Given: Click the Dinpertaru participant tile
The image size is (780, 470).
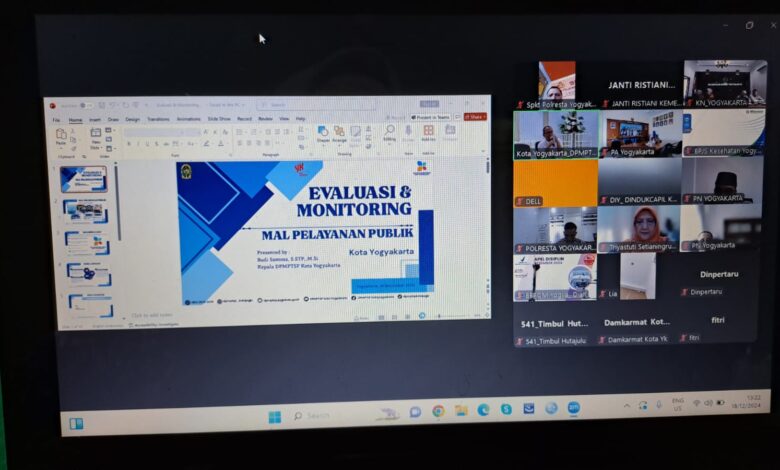Looking at the screenshot, I should tap(719, 276).
